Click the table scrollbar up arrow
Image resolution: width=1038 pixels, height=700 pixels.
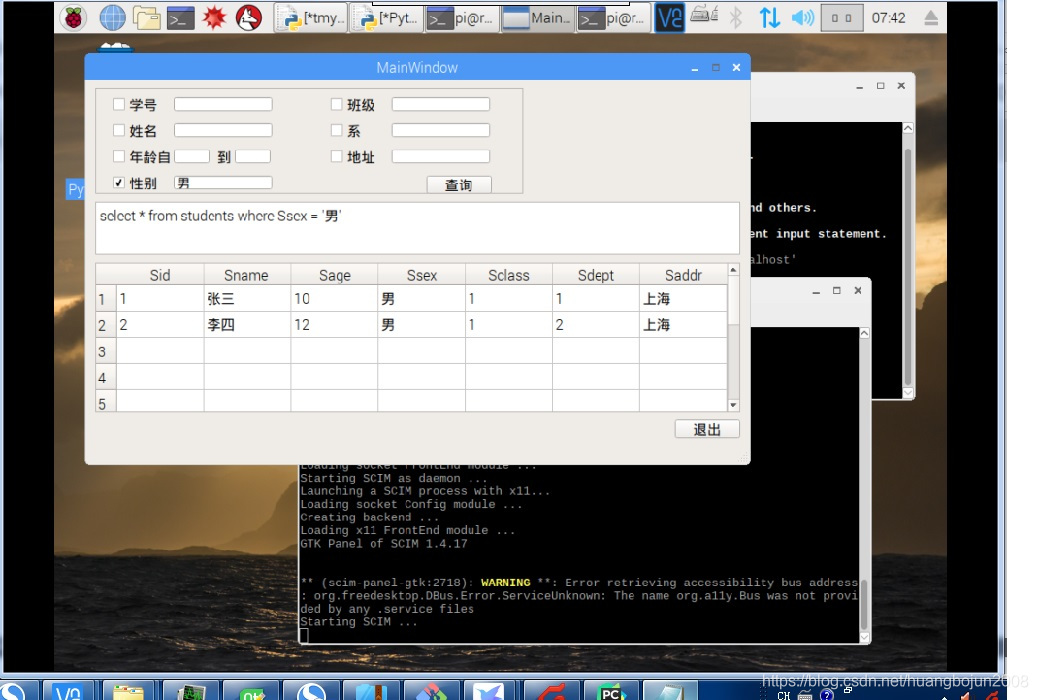click(x=733, y=270)
